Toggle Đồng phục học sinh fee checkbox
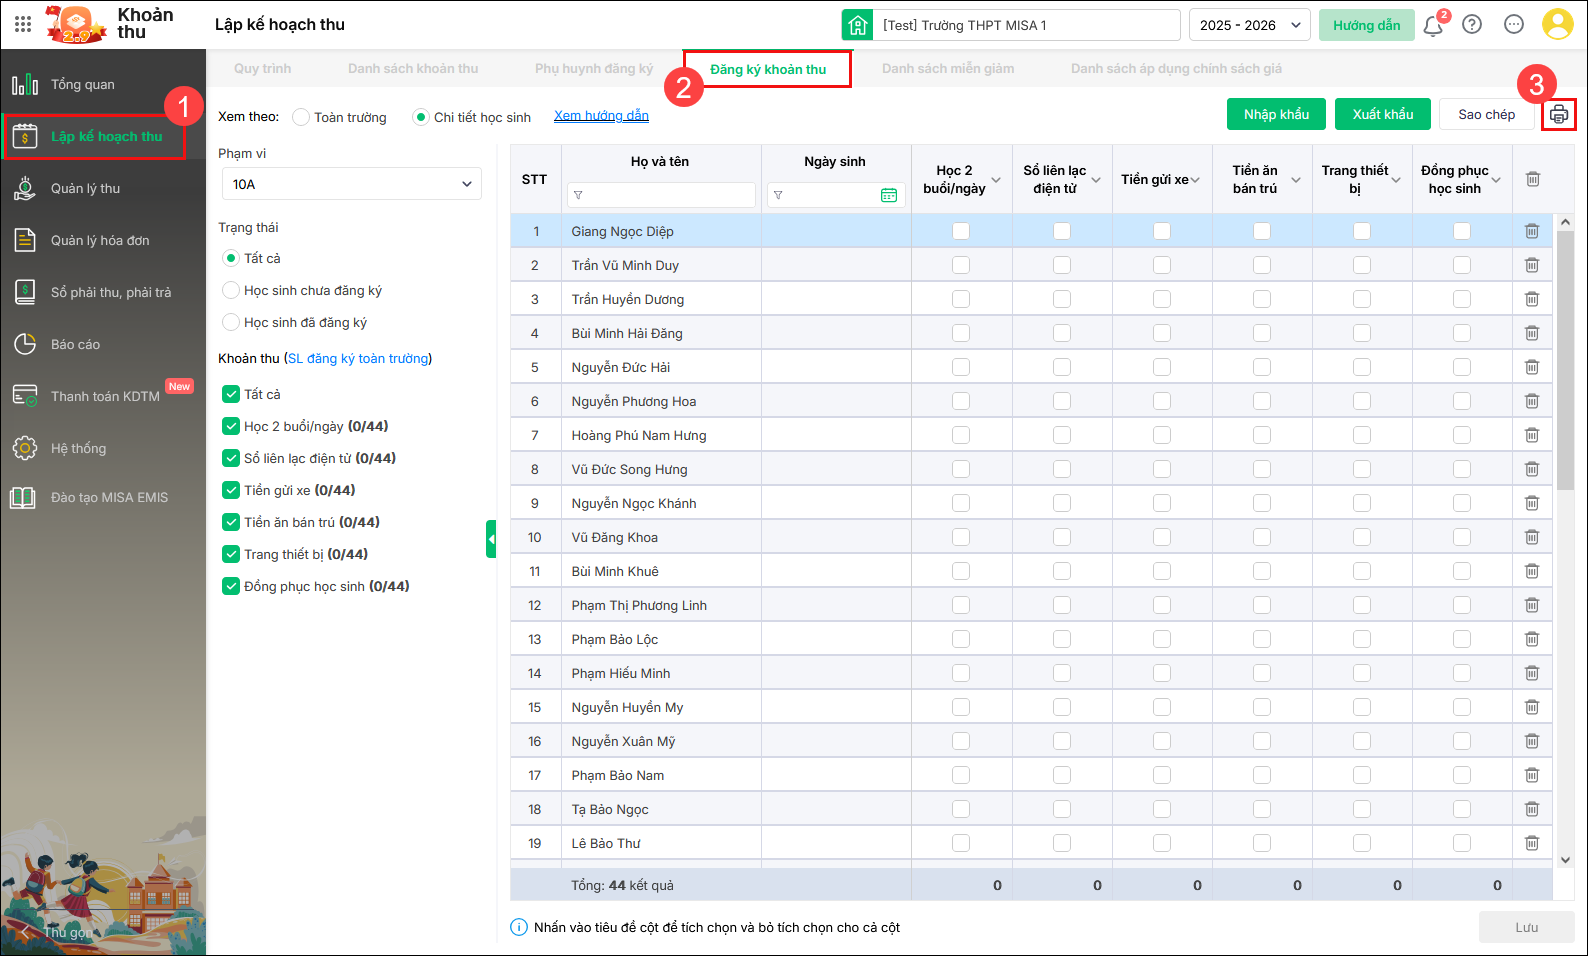1588x956 pixels. tap(231, 586)
